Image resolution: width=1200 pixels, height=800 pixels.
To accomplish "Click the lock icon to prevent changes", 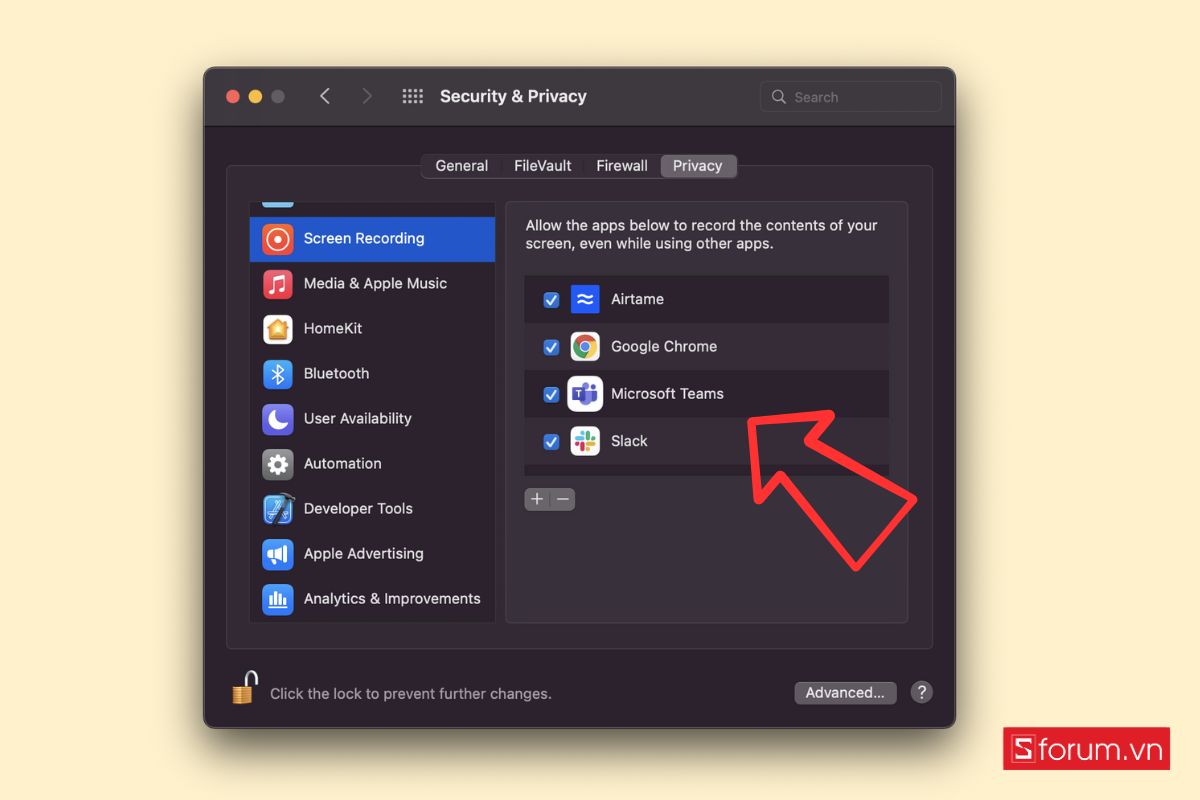I will point(245,688).
